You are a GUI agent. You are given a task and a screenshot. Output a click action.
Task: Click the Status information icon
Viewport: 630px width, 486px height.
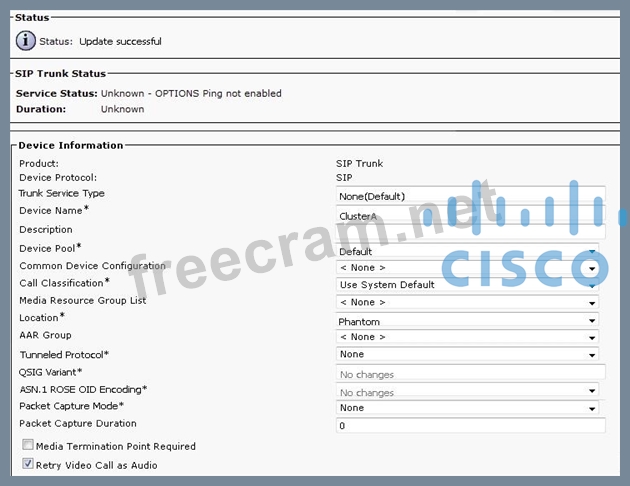click(26, 41)
